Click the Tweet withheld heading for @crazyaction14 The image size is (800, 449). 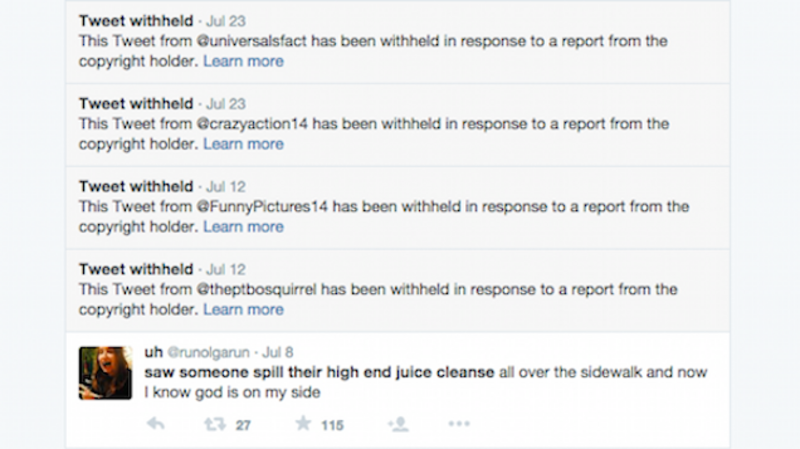pos(135,103)
